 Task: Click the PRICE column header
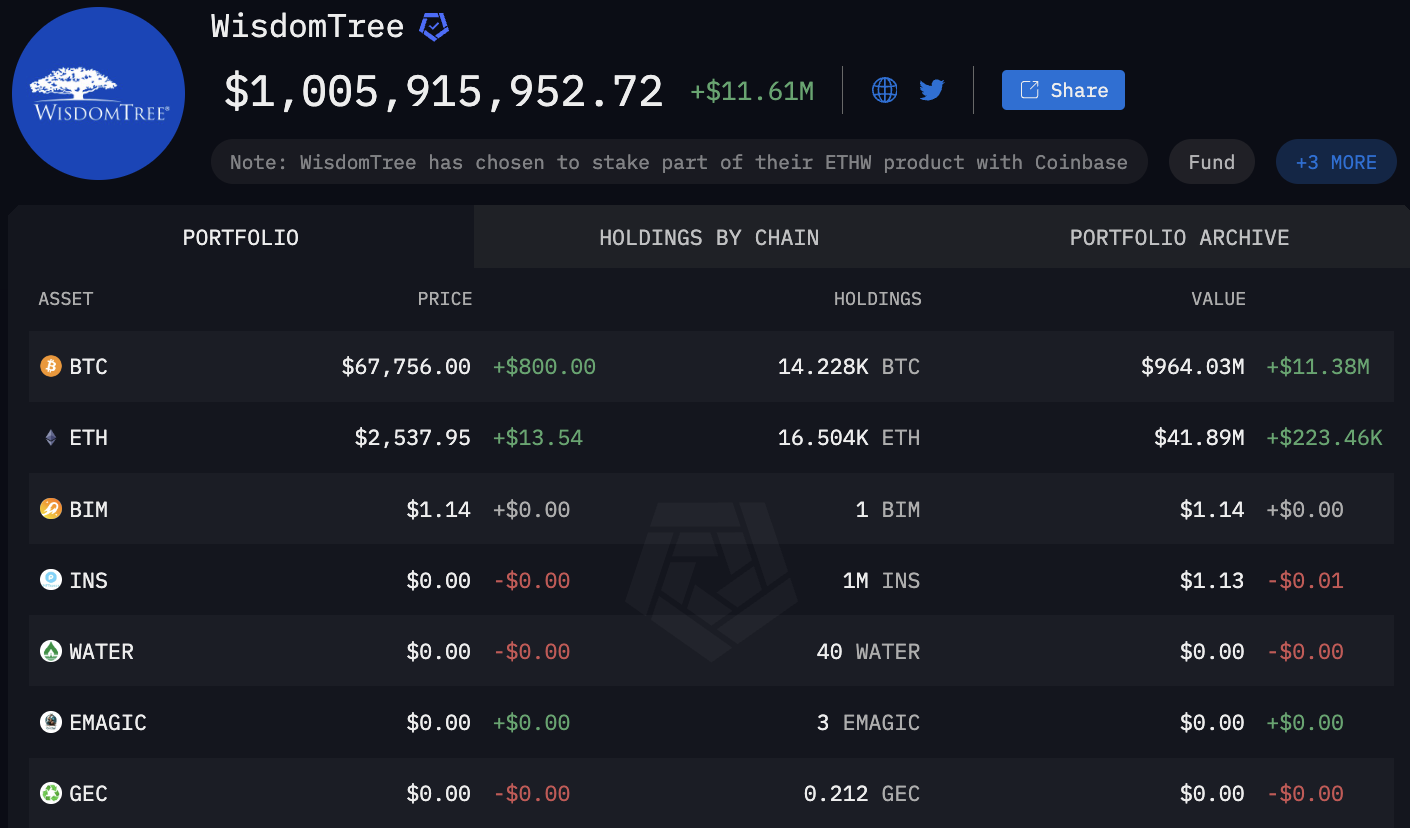coord(445,299)
